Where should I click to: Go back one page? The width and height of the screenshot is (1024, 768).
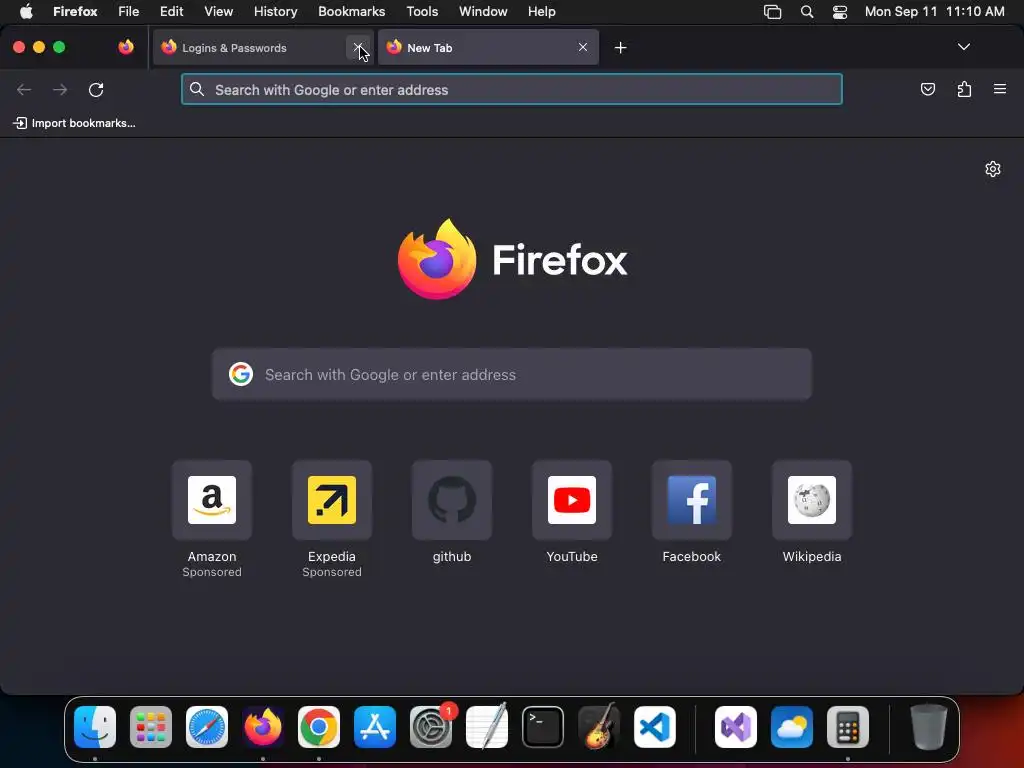click(24, 89)
